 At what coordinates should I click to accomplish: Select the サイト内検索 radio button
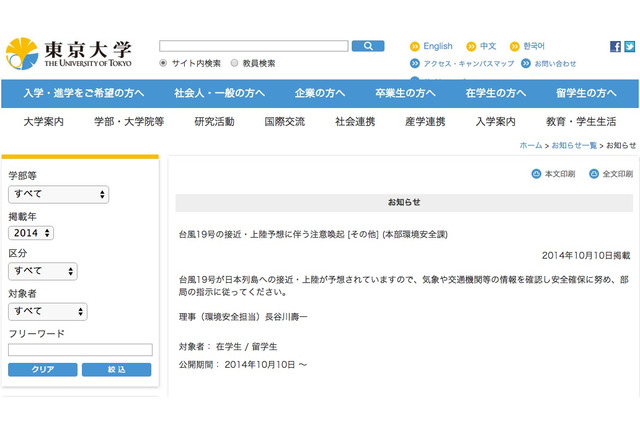pos(163,63)
